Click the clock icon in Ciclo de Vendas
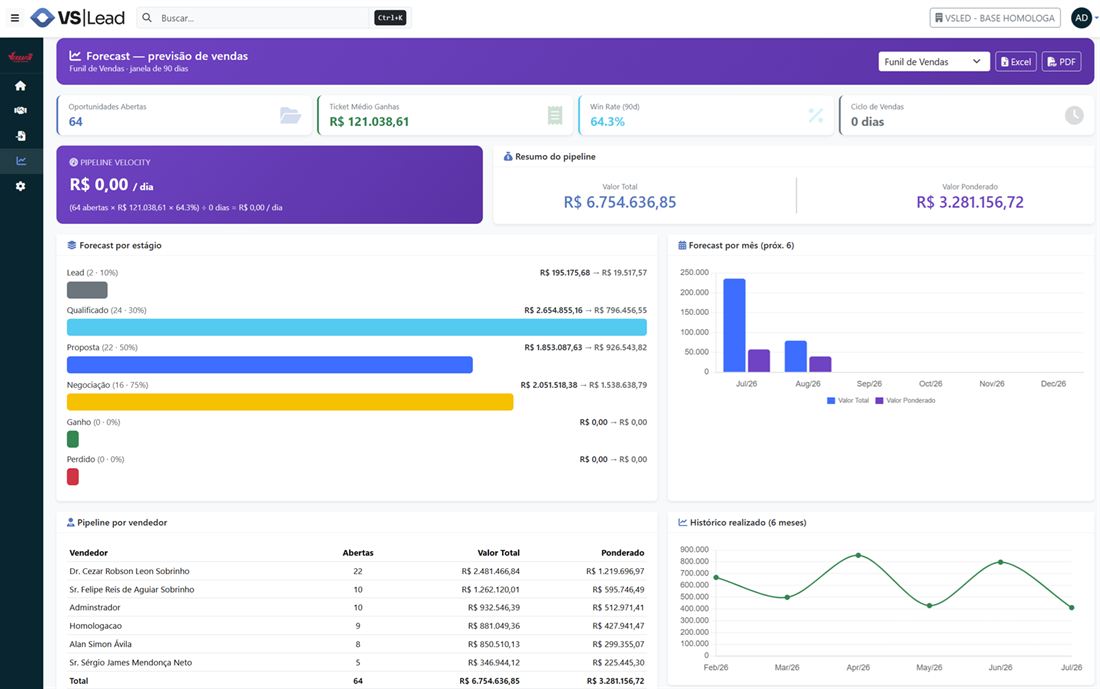Image resolution: width=1100 pixels, height=689 pixels. coord(1074,115)
